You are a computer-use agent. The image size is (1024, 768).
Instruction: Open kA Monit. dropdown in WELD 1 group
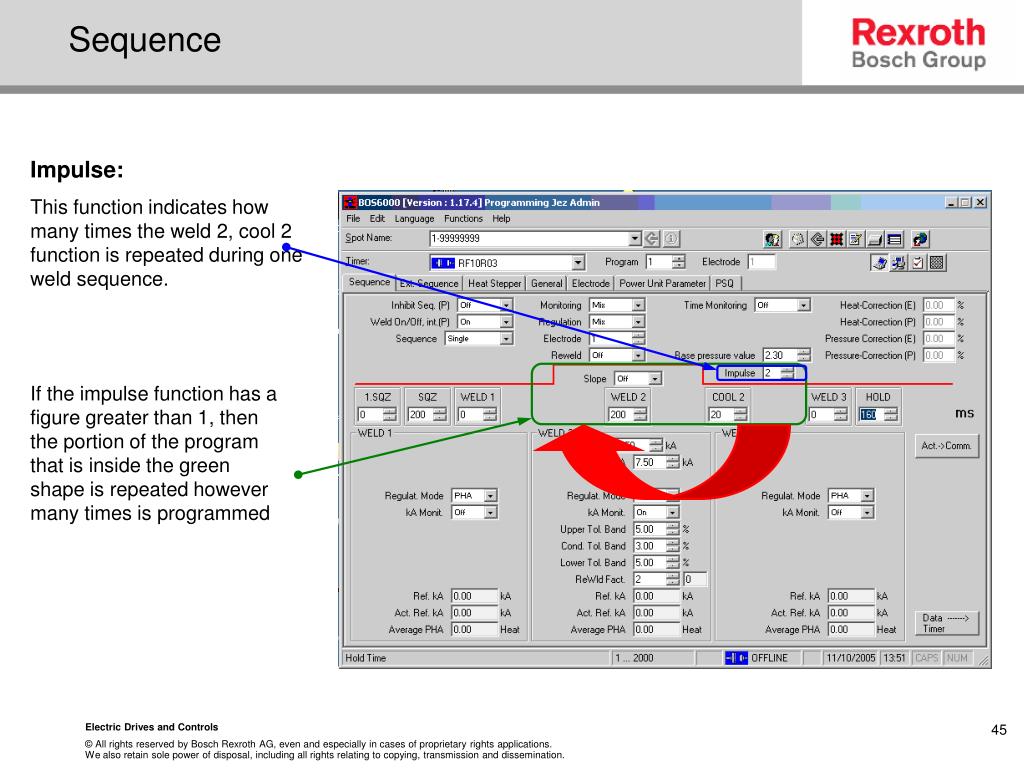[490, 513]
